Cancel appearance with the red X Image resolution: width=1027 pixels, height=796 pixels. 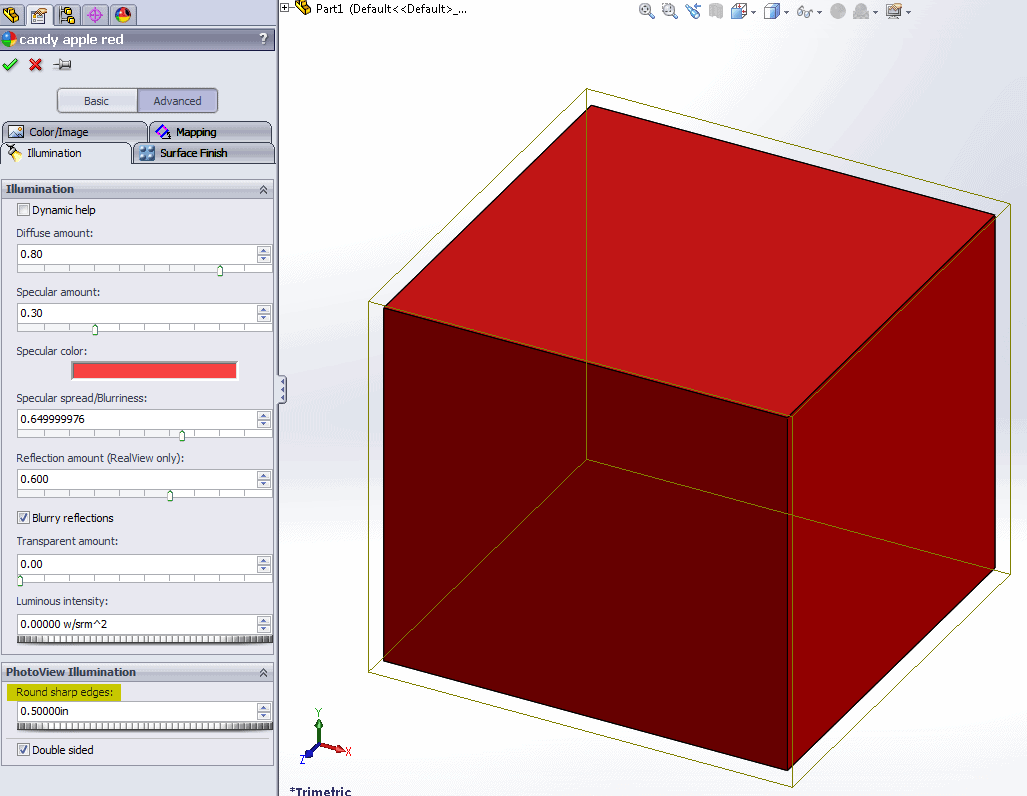pos(35,64)
